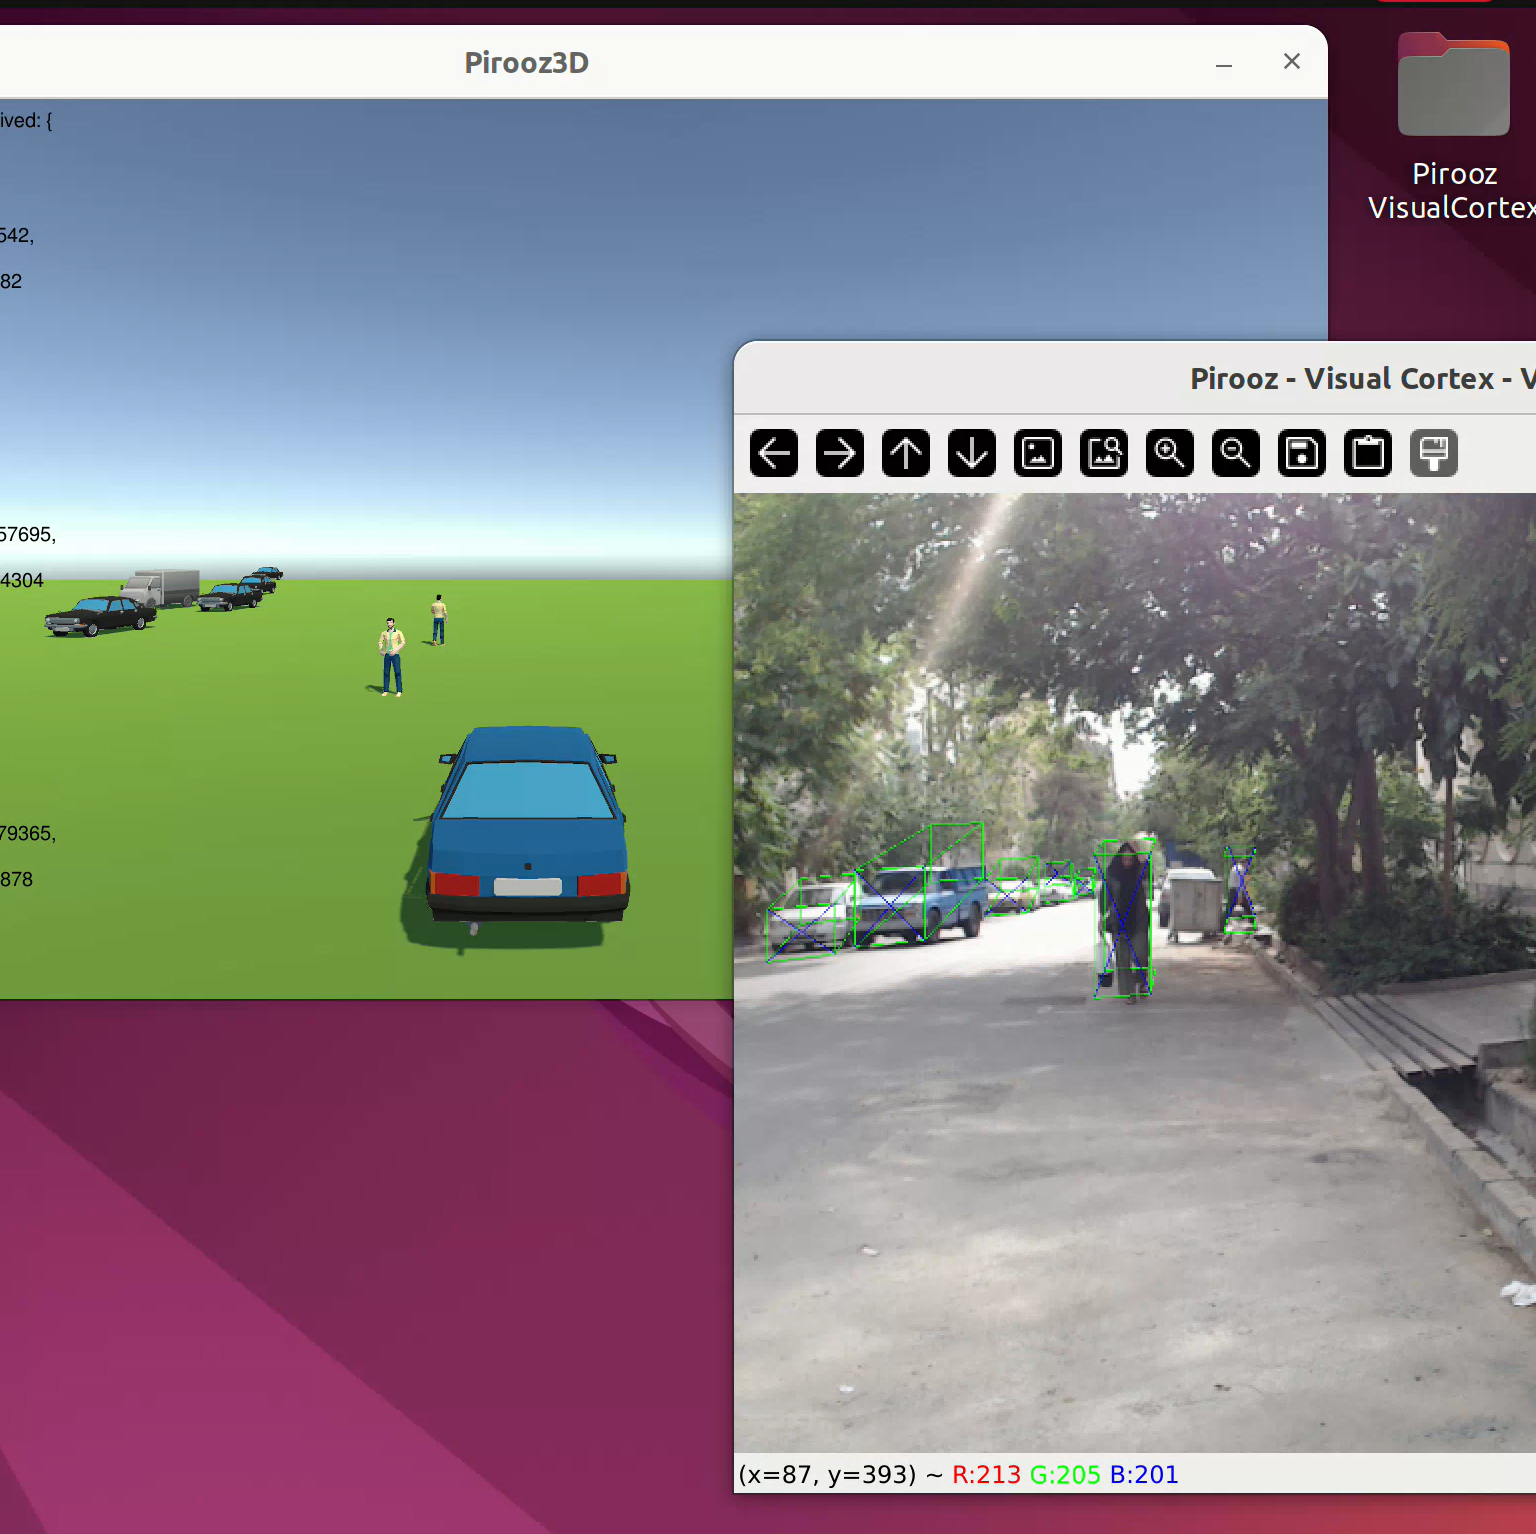This screenshot has width=1536, height=1534.
Task: Copy image to clipboard icon
Action: pyautogui.click(x=1368, y=454)
